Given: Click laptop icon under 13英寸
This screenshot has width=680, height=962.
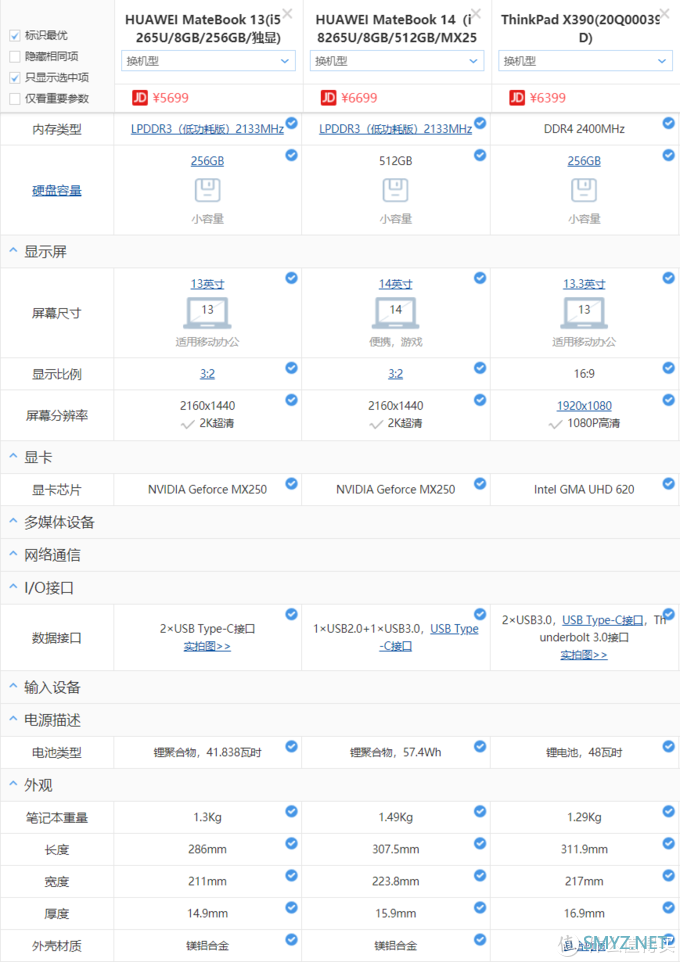Looking at the screenshot, I should click(207, 312).
